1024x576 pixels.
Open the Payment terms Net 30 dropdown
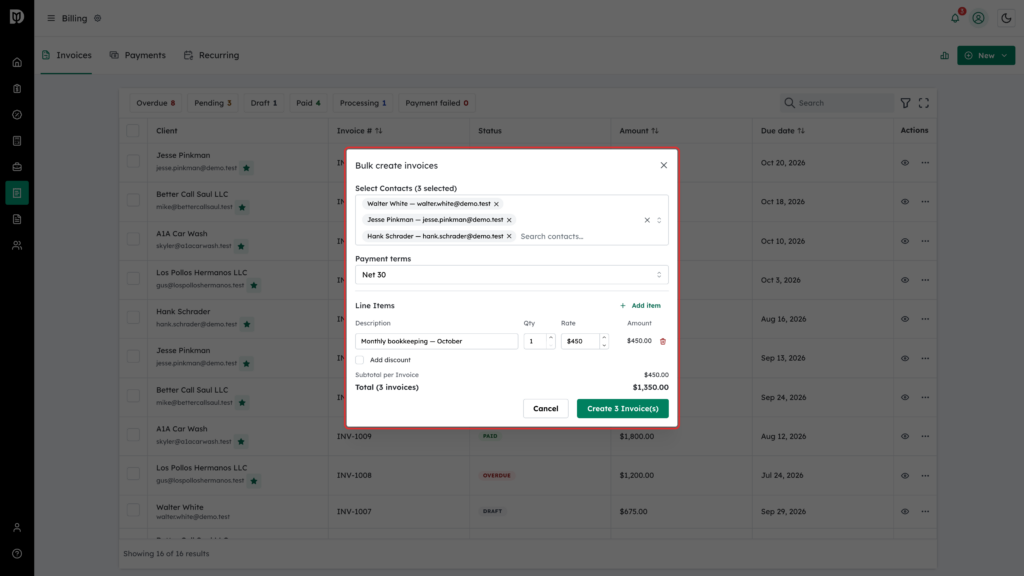[511, 275]
